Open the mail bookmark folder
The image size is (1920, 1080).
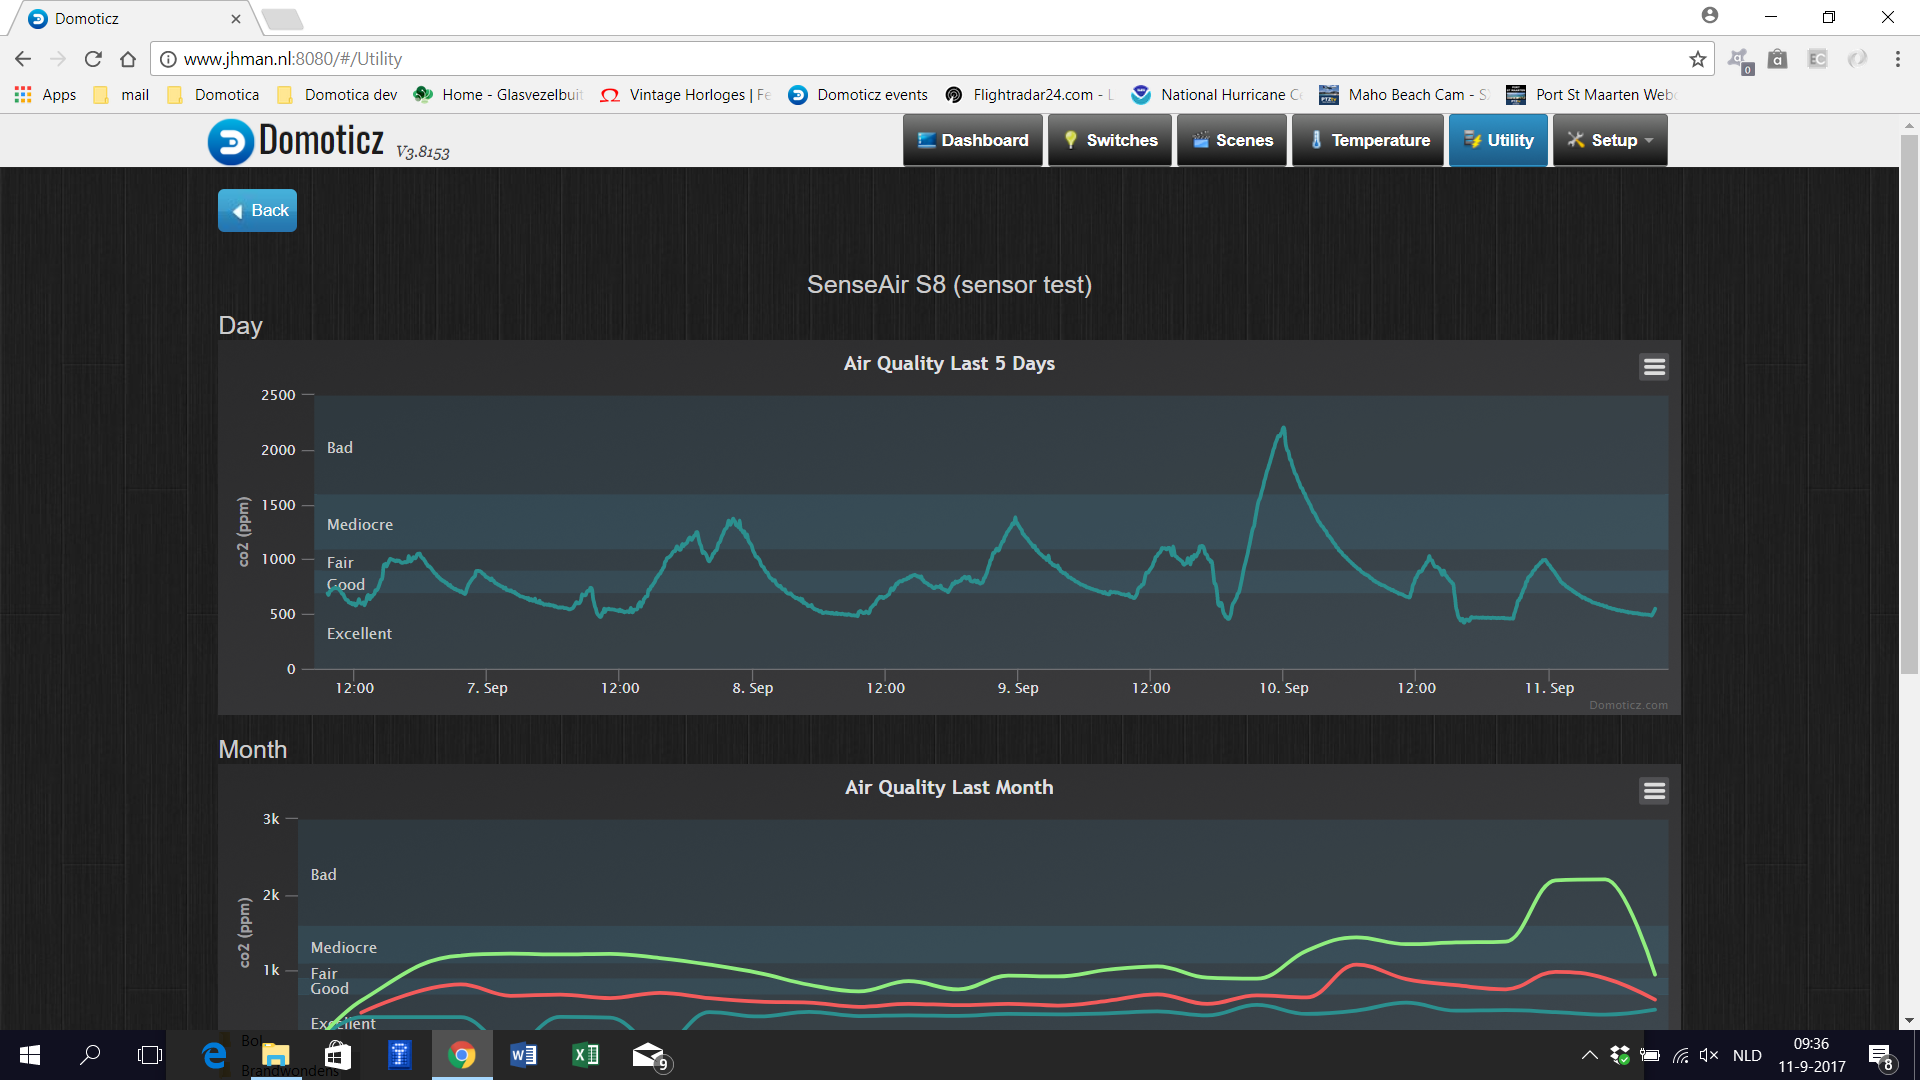(x=121, y=94)
